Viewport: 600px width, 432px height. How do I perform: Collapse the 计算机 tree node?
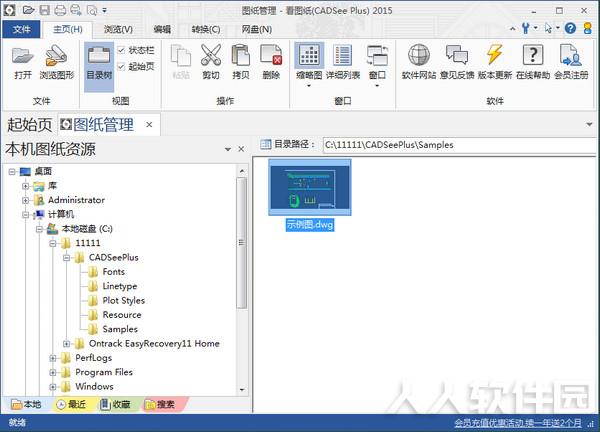[x=26, y=215]
